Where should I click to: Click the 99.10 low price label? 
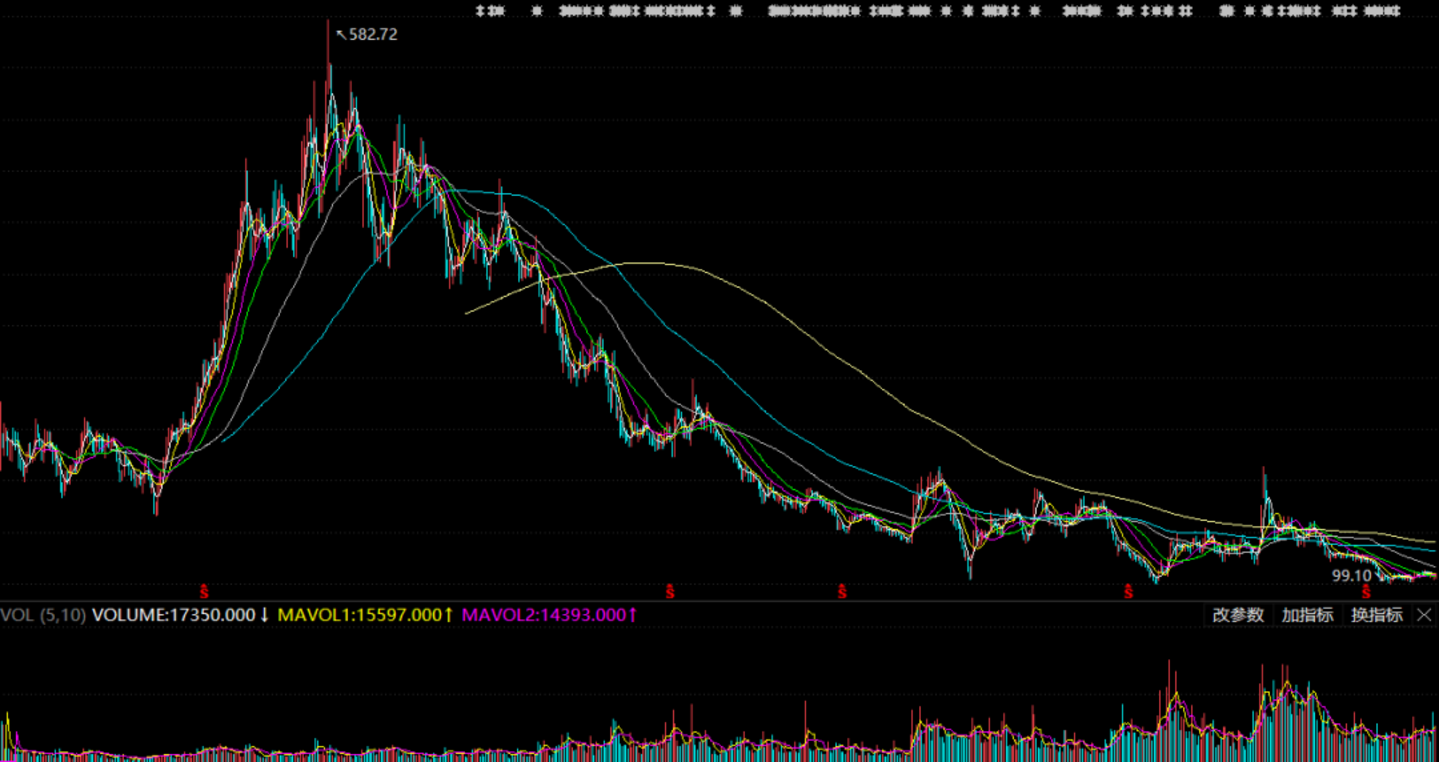1351,576
